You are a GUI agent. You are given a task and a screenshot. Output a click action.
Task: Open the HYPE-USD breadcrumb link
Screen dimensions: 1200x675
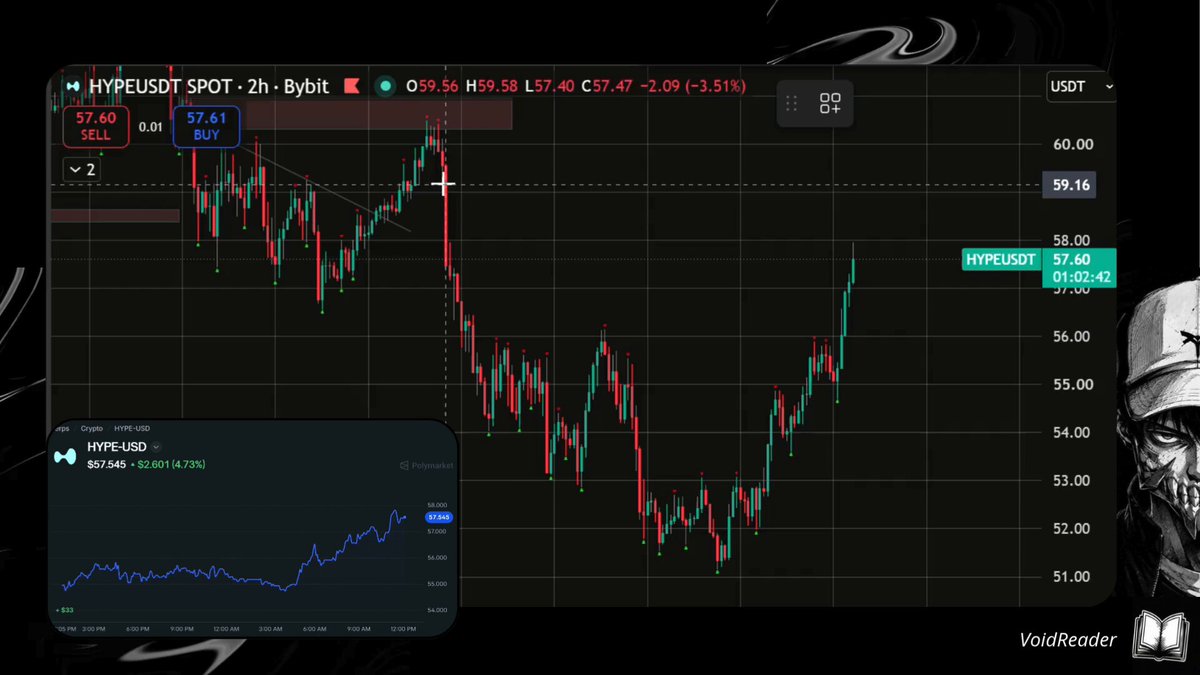[132, 428]
